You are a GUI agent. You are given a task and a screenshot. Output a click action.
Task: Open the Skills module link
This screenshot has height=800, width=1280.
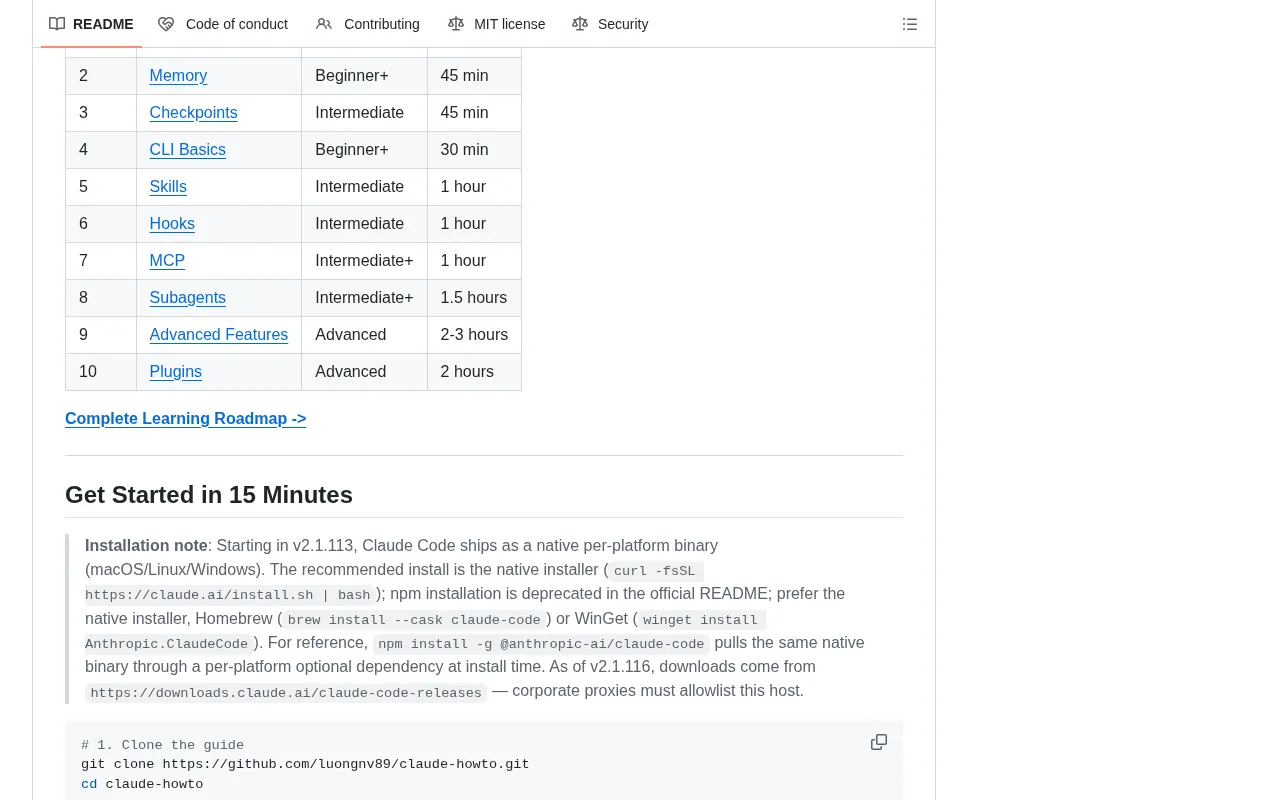[x=168, y=186]
